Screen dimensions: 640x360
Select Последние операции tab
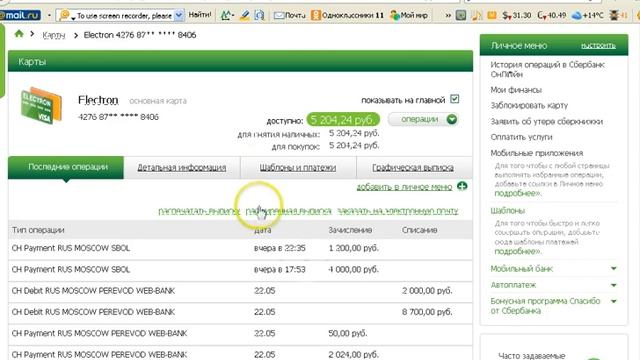point(66,167)
